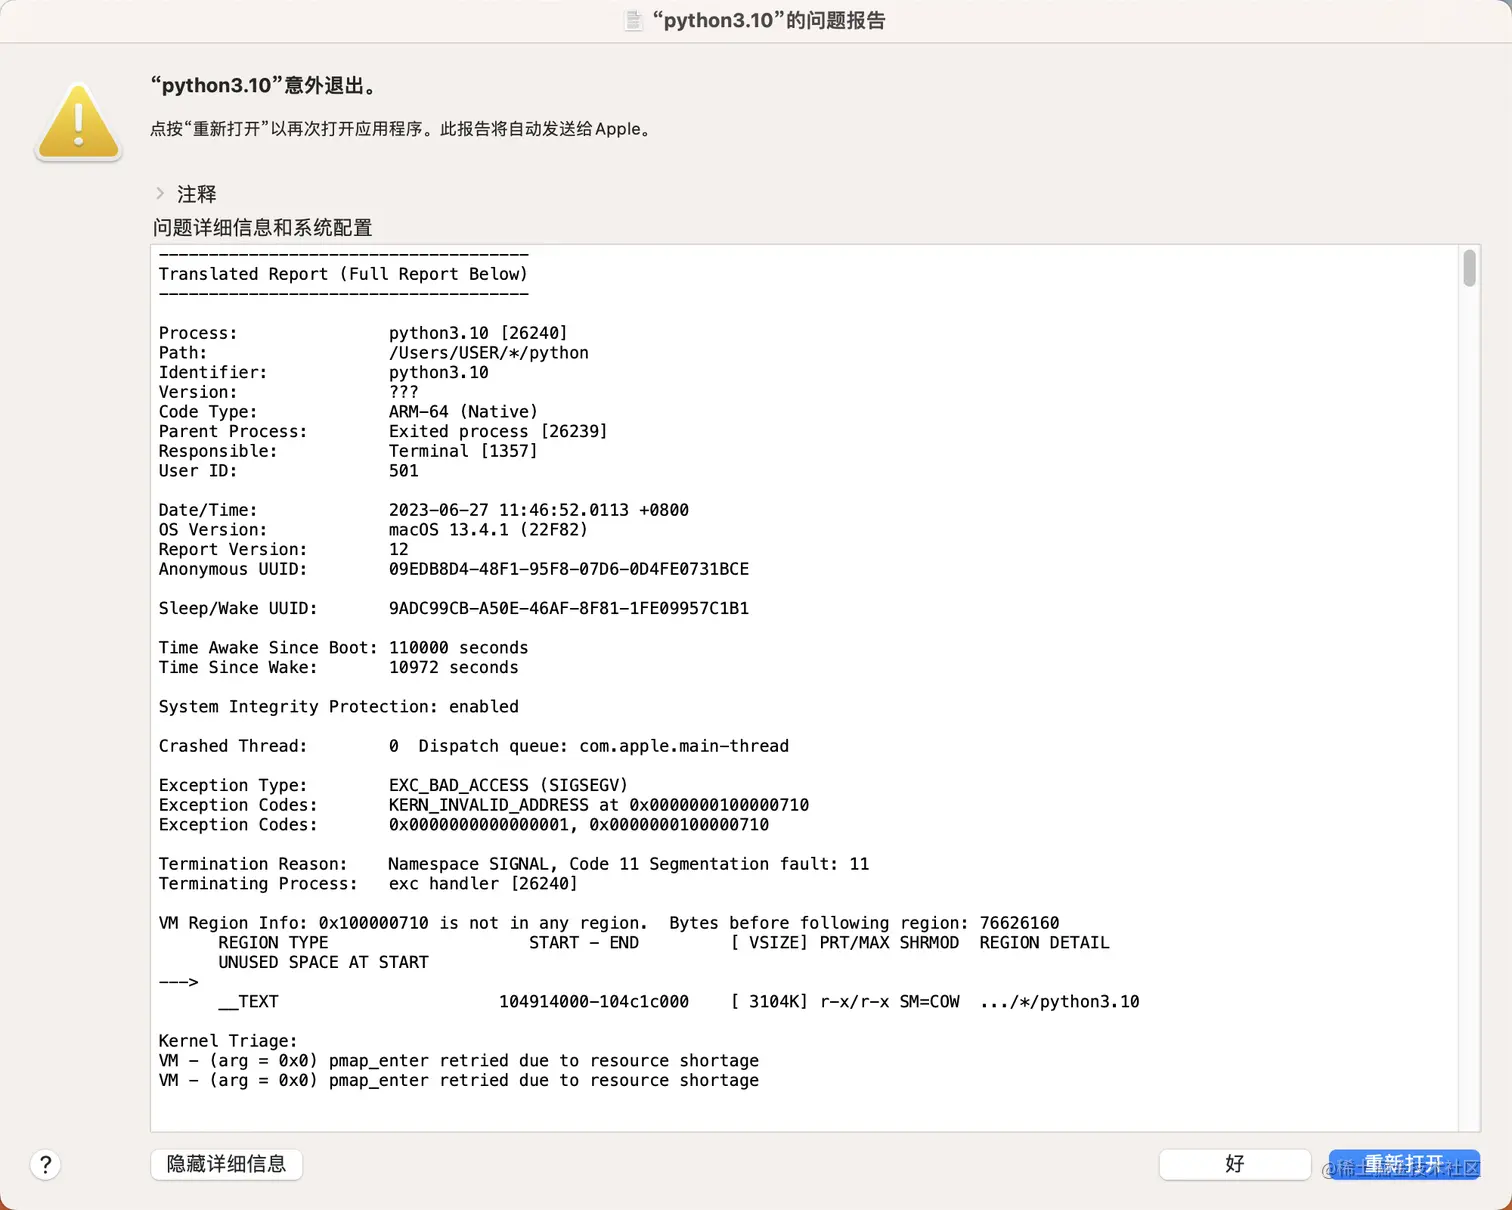1512x1210 pixels.
Task: Click the ARM-64 (Native) code type
Action: (463, 412)
